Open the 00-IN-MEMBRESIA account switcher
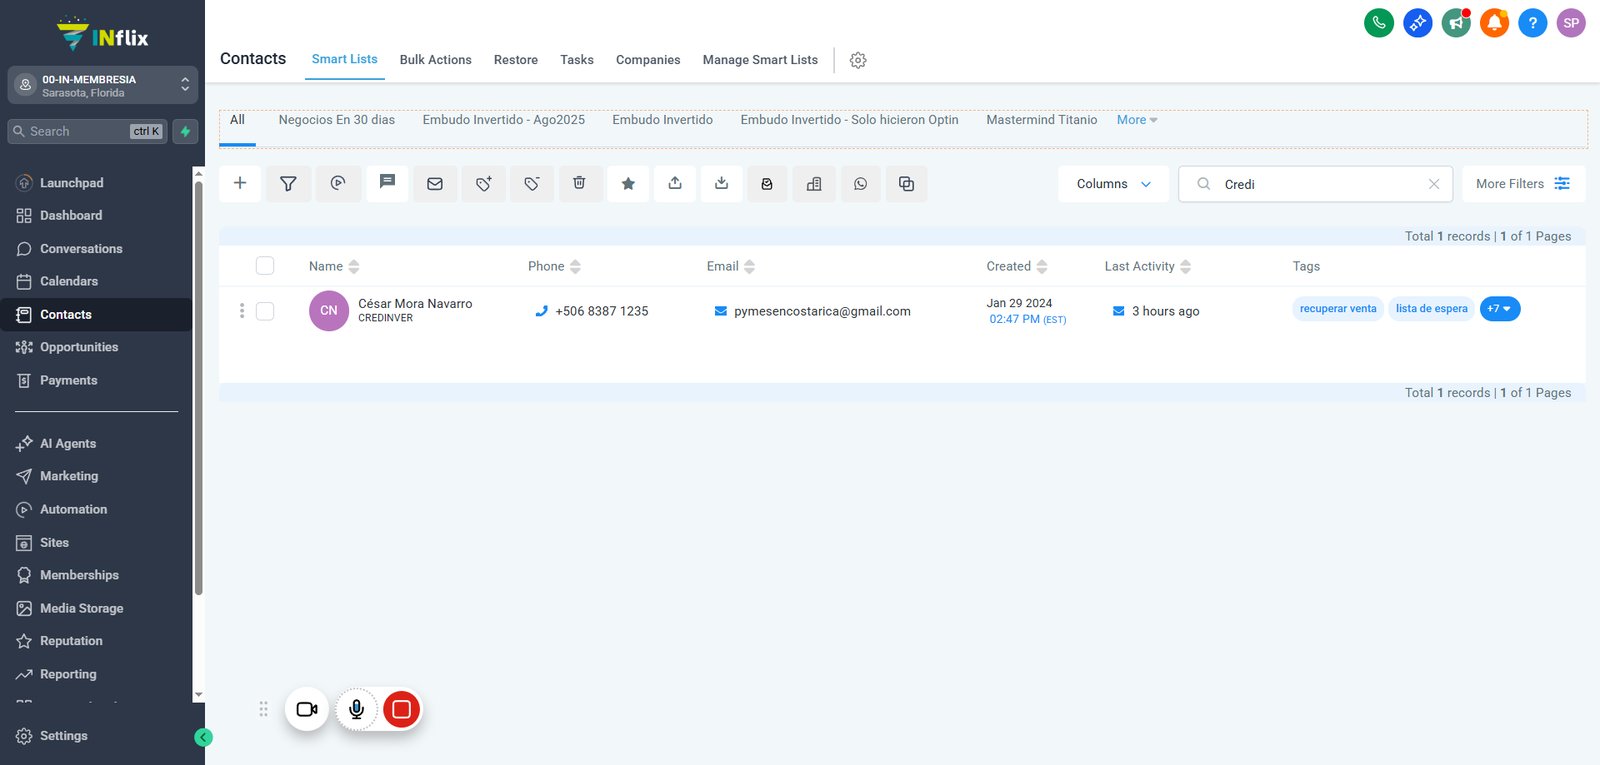The image size is (1600, 765). pyautogui.click(x=103, y=86)
